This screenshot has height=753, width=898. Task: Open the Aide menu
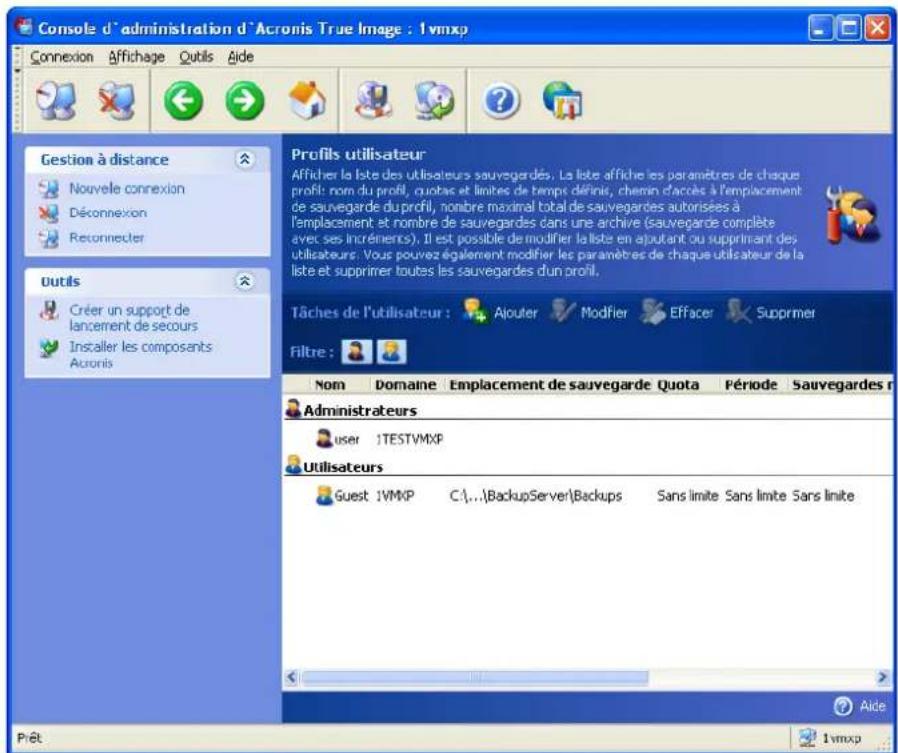click(x=241, y=57)
